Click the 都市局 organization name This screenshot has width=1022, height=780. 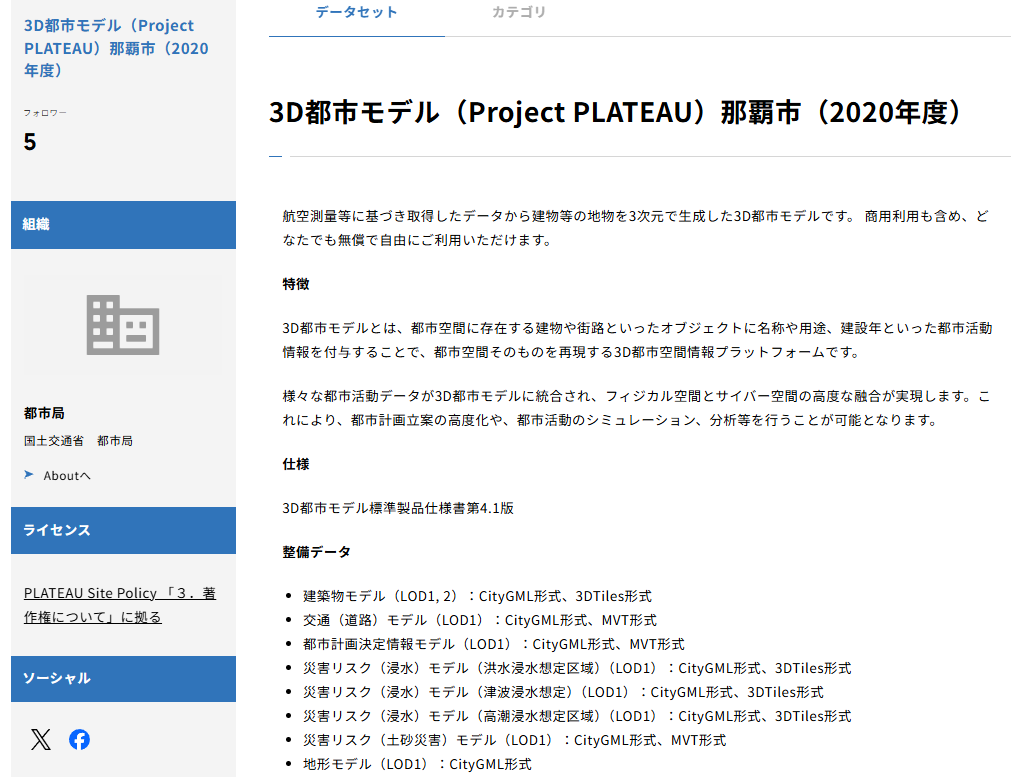coord(44,413)
